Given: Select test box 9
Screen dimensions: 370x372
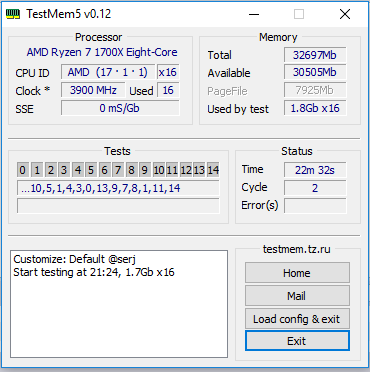Looking at the screenshot, I should point(145,170).
